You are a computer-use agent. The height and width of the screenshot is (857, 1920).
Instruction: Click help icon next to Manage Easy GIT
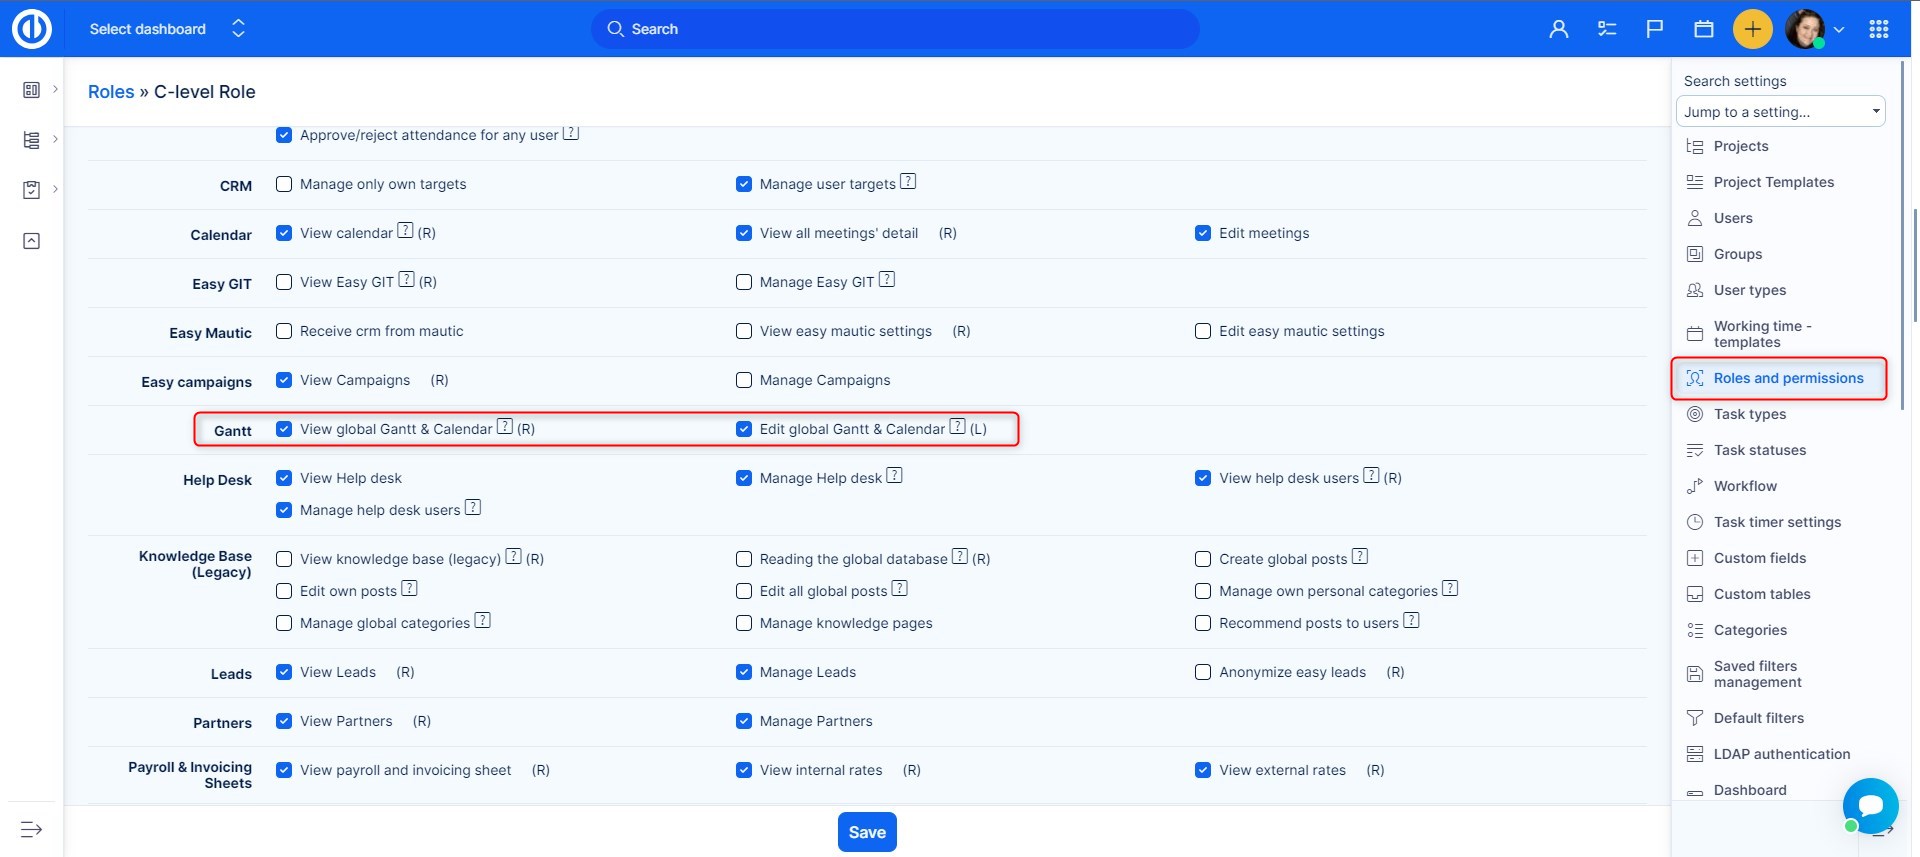tap(887, 280)
